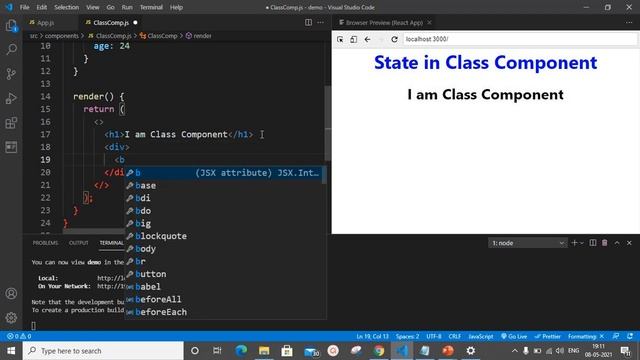The width and height of the screenshot is (640, 360).
Task: Toggle the Formatting status bar item
Action: (586, 336)
